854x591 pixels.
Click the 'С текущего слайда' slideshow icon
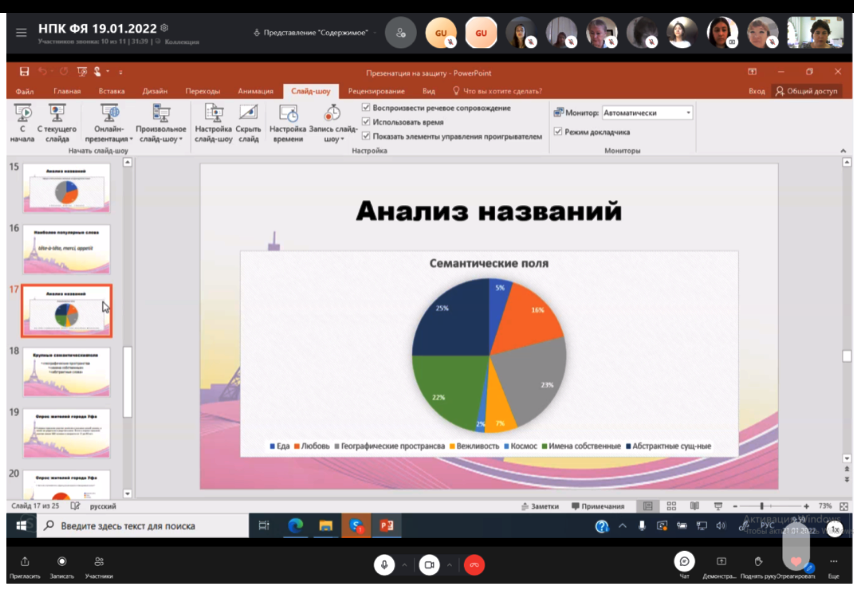click(57, 114)
